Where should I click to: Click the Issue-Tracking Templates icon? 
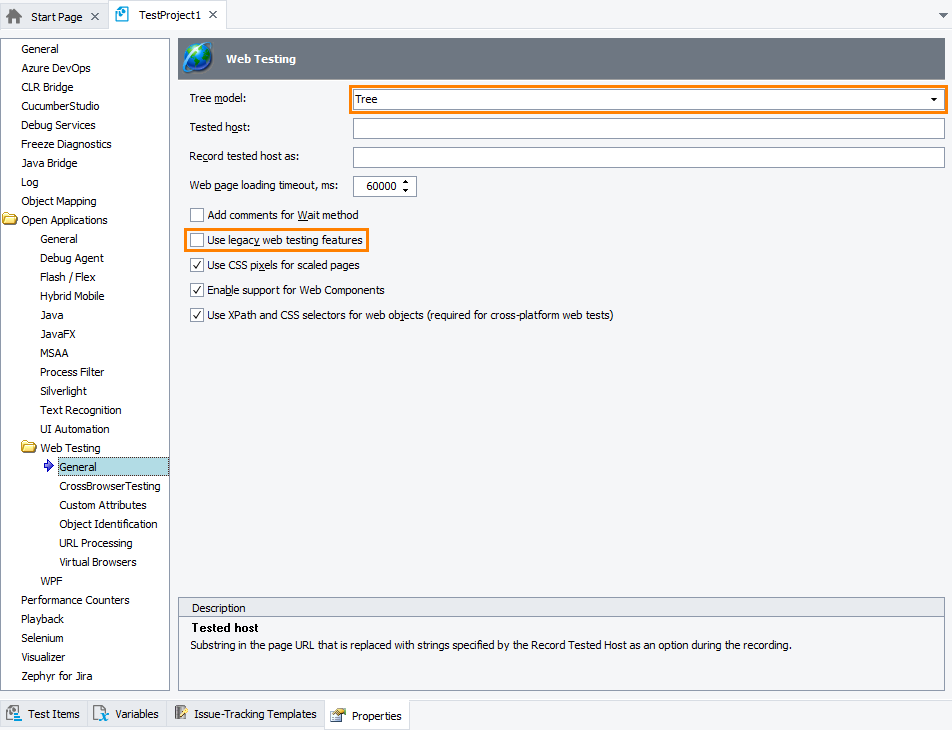pos(182,713)
